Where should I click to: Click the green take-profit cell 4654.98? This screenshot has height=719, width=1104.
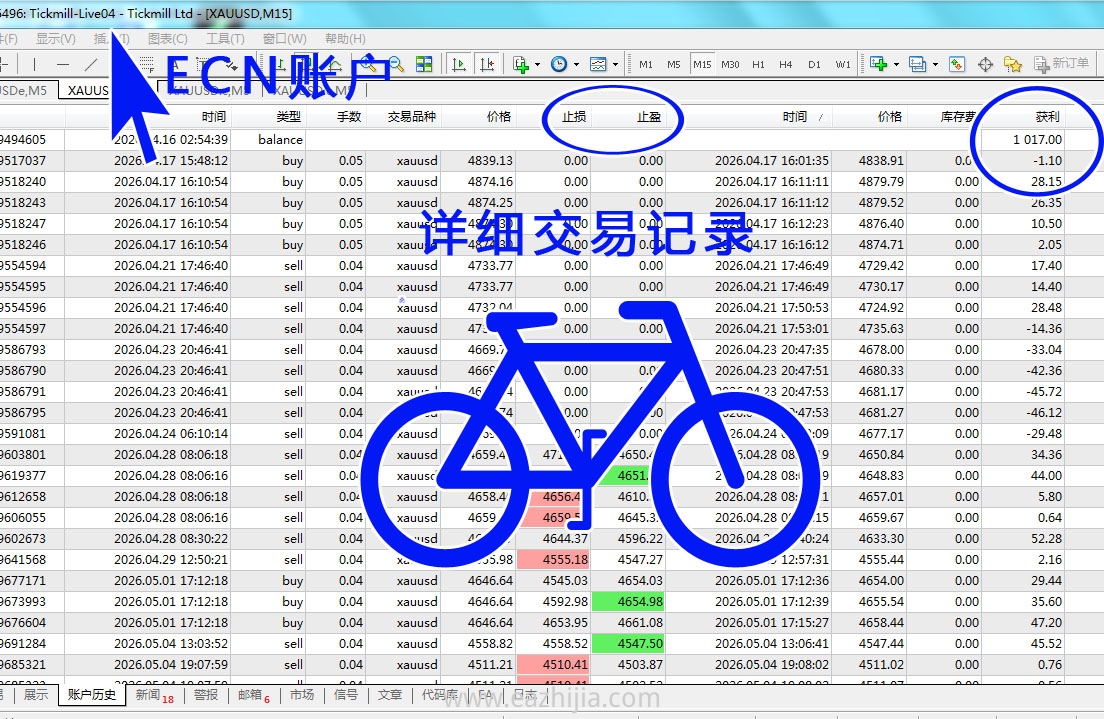pyautogui.click(x=627, y=601)
